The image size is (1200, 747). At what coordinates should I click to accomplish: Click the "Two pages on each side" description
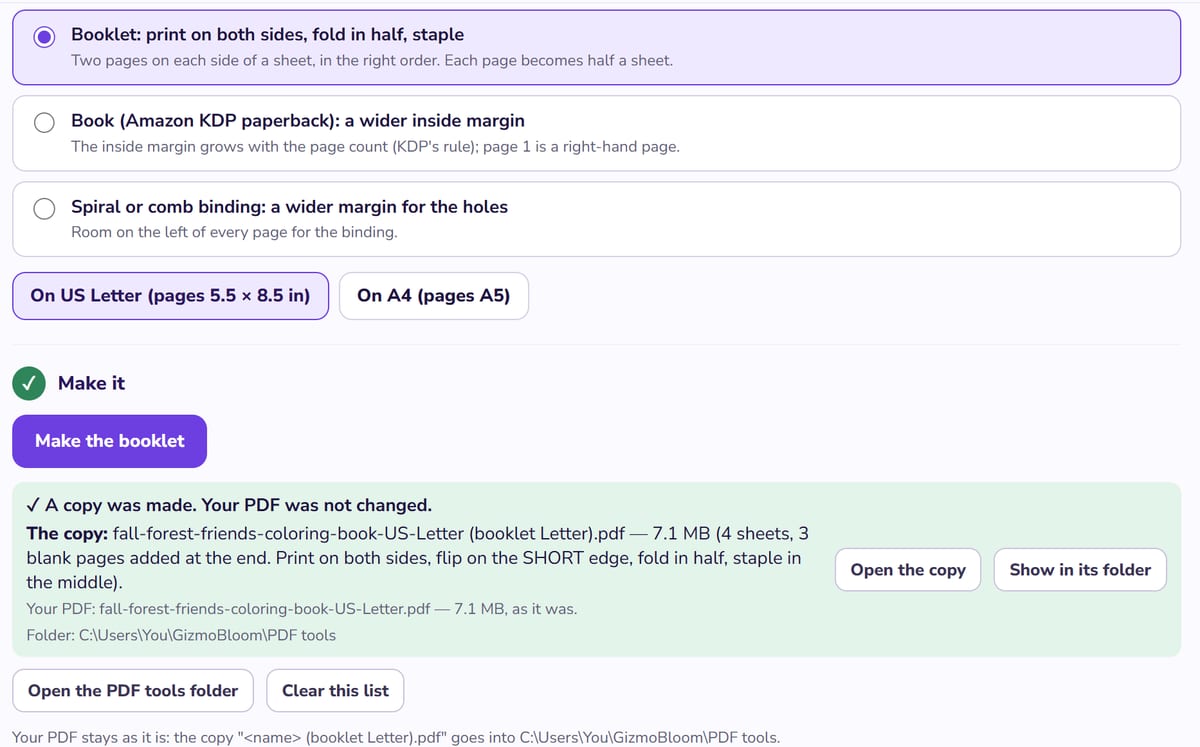pos(372,60)
